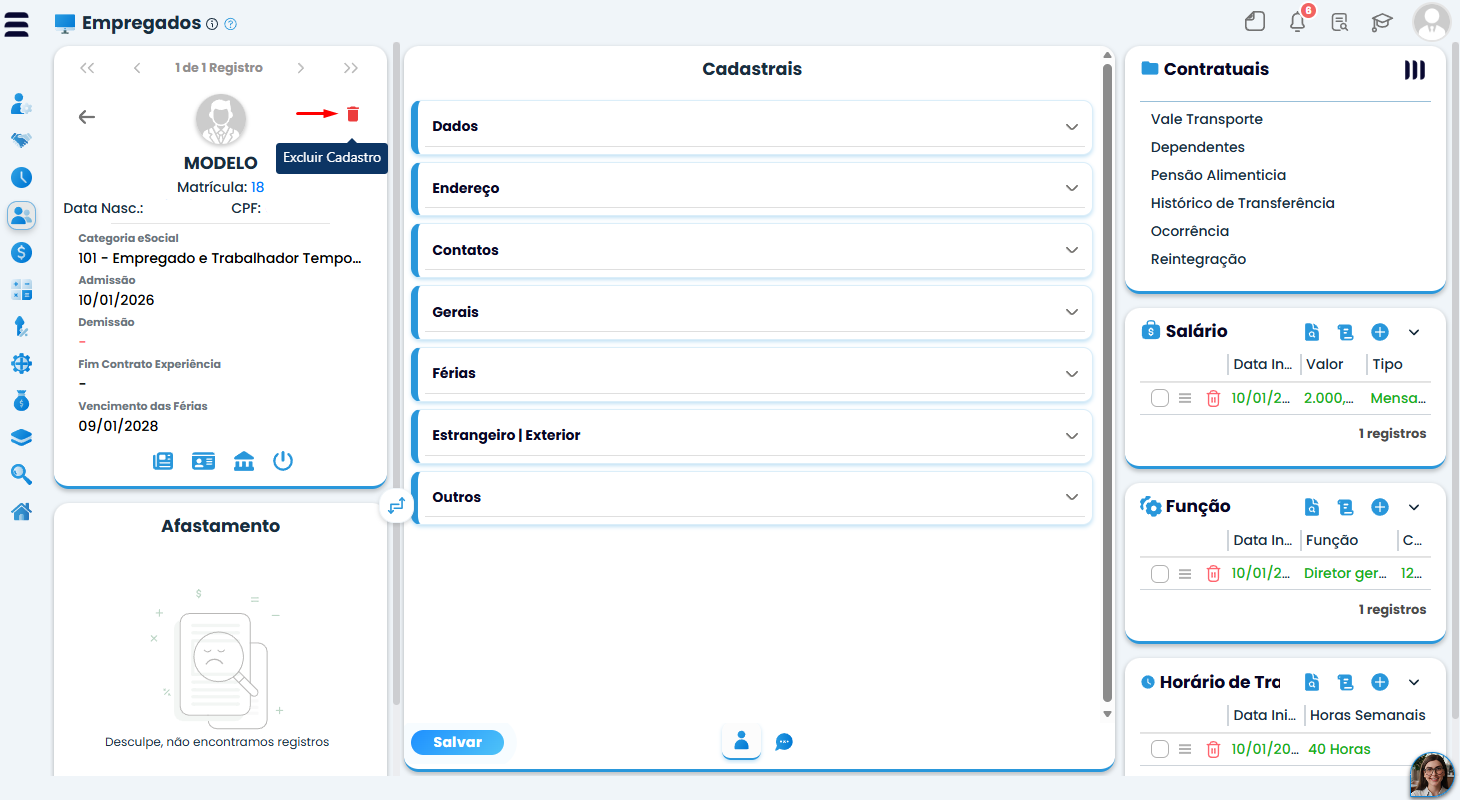Click the red trash Excluir Cadastro icon

[352, 114]
